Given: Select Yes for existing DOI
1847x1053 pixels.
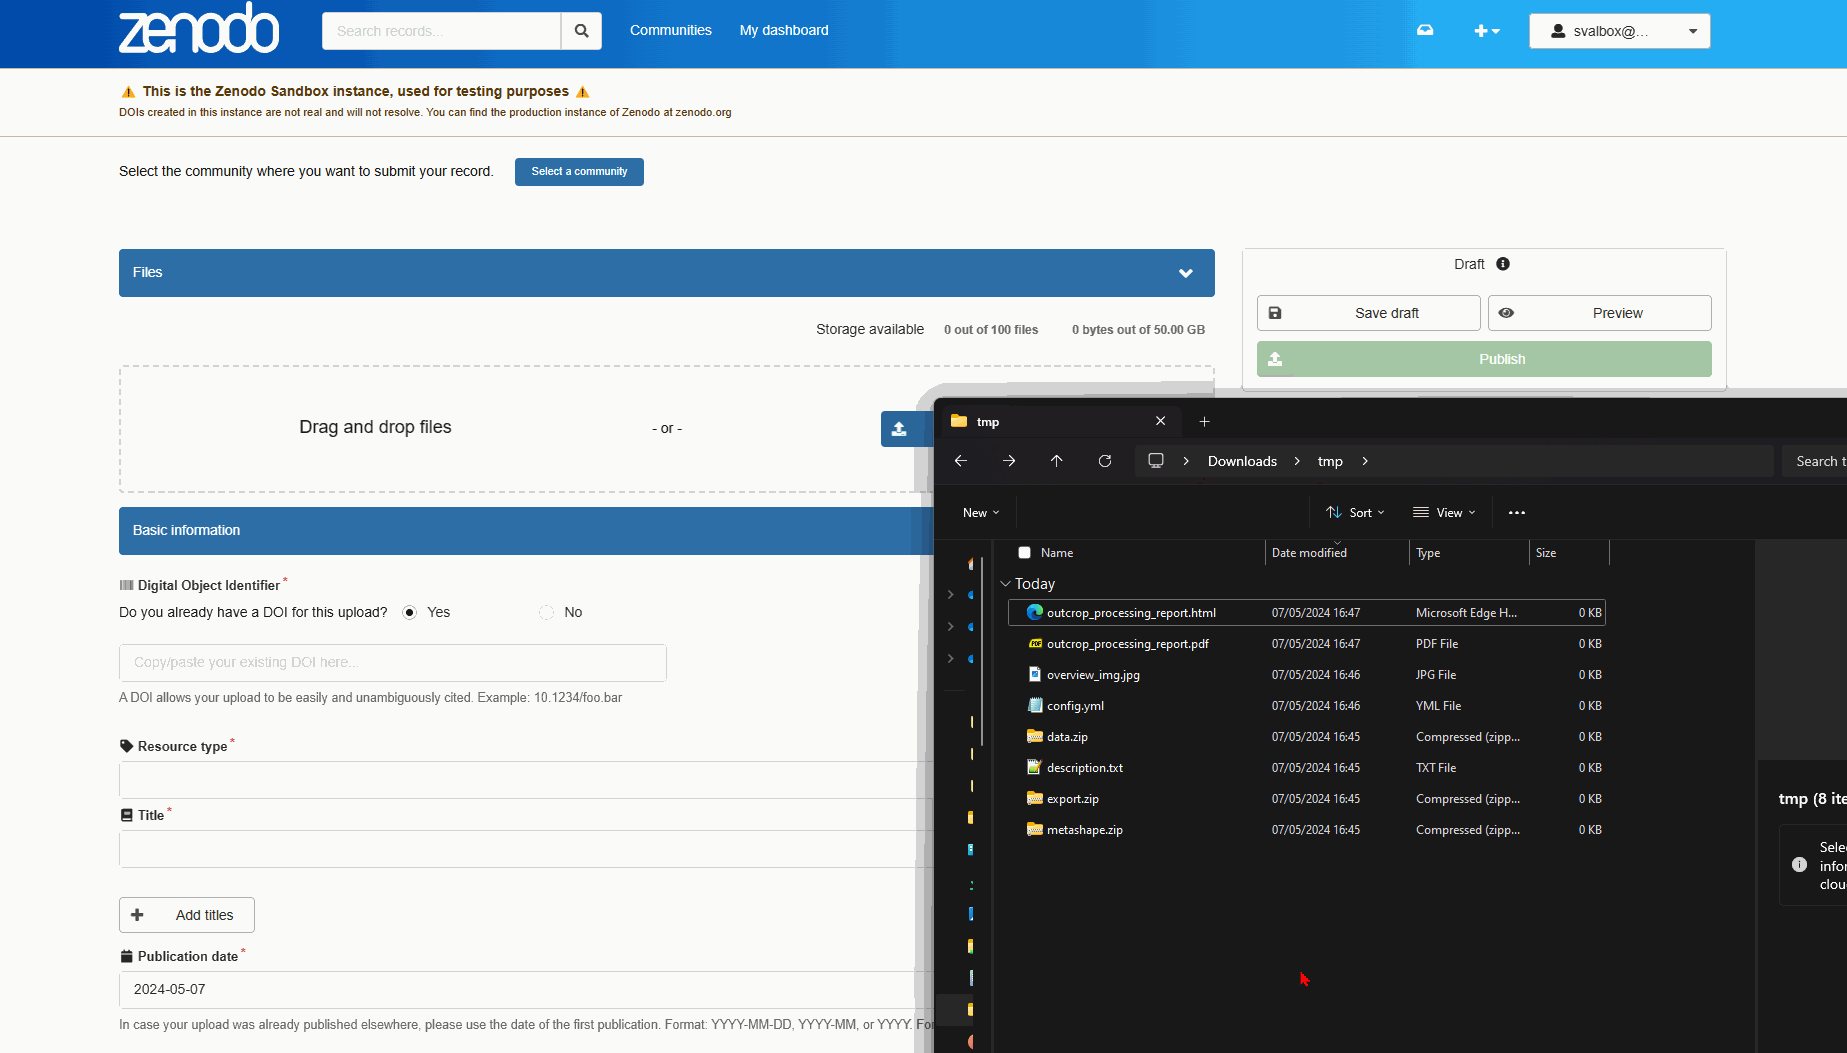Looking at the screenshot, I should 409,613.
